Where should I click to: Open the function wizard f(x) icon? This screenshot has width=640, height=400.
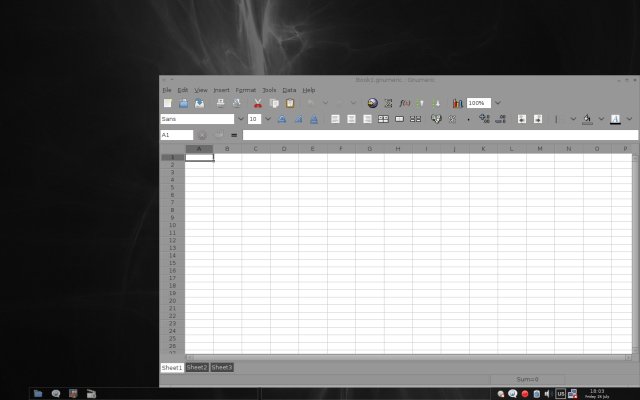pyautogui.click(x=404, y=103)
